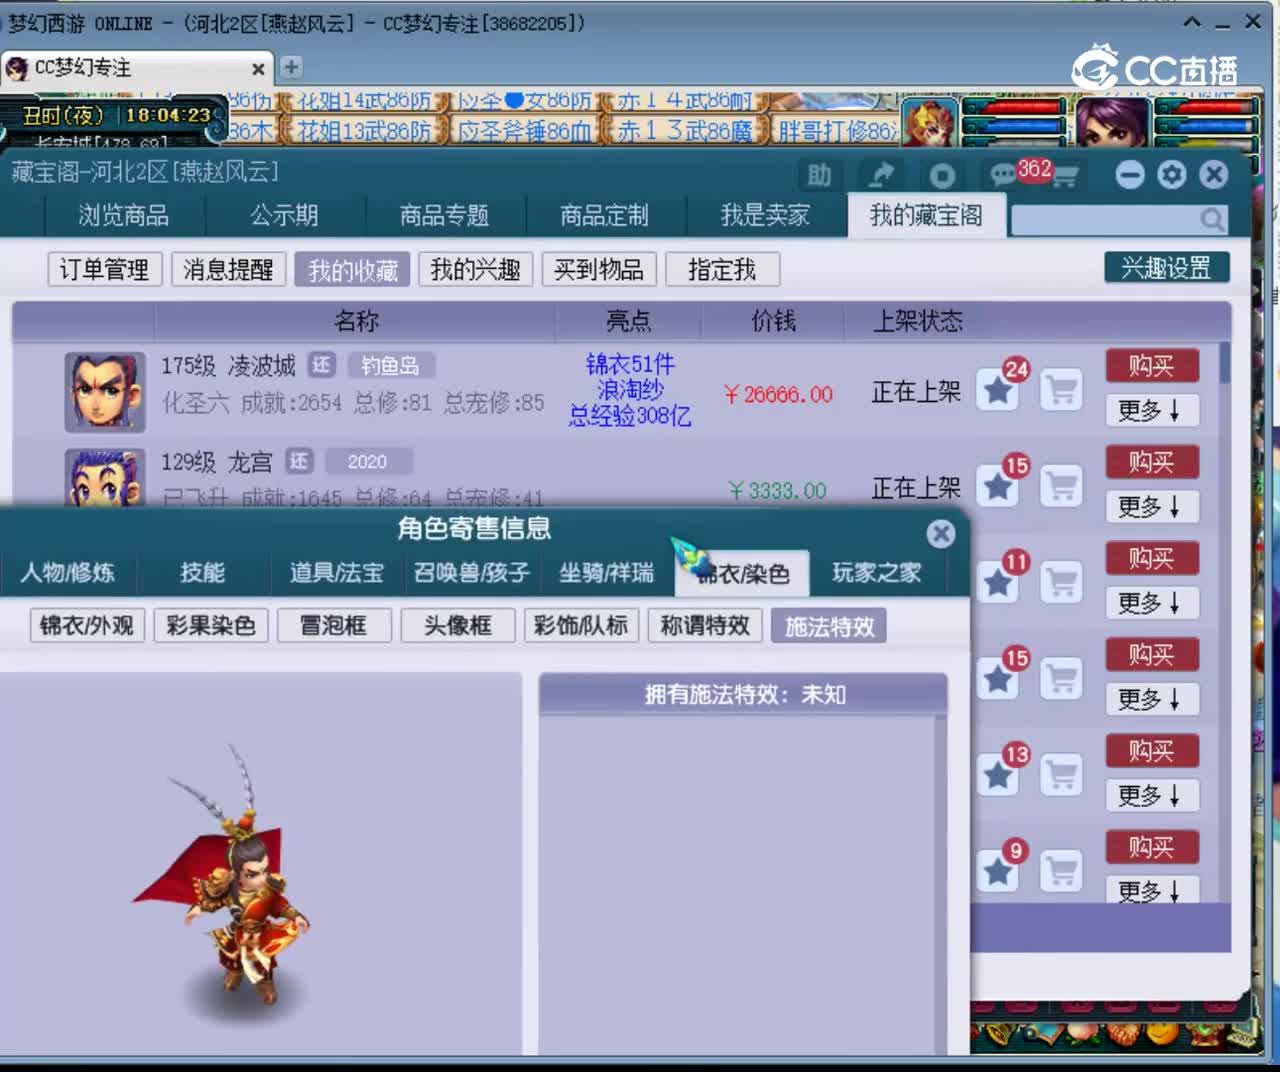Switch to 玩家之家 tab
This screenshot has height=1072, width=1280.
(x=877, y=572)
